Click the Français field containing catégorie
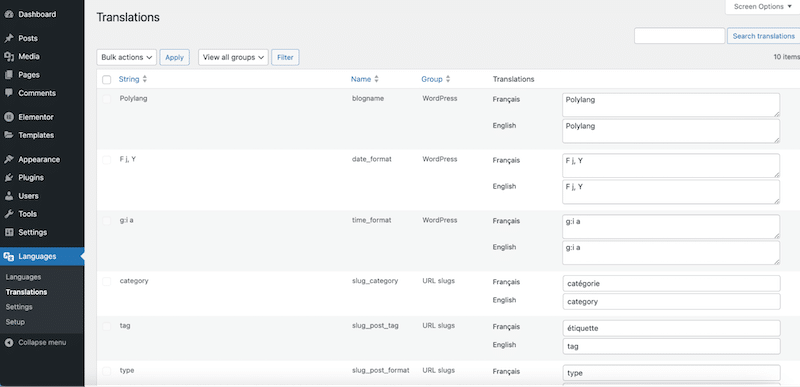800x387 pixels. point(671,283)
